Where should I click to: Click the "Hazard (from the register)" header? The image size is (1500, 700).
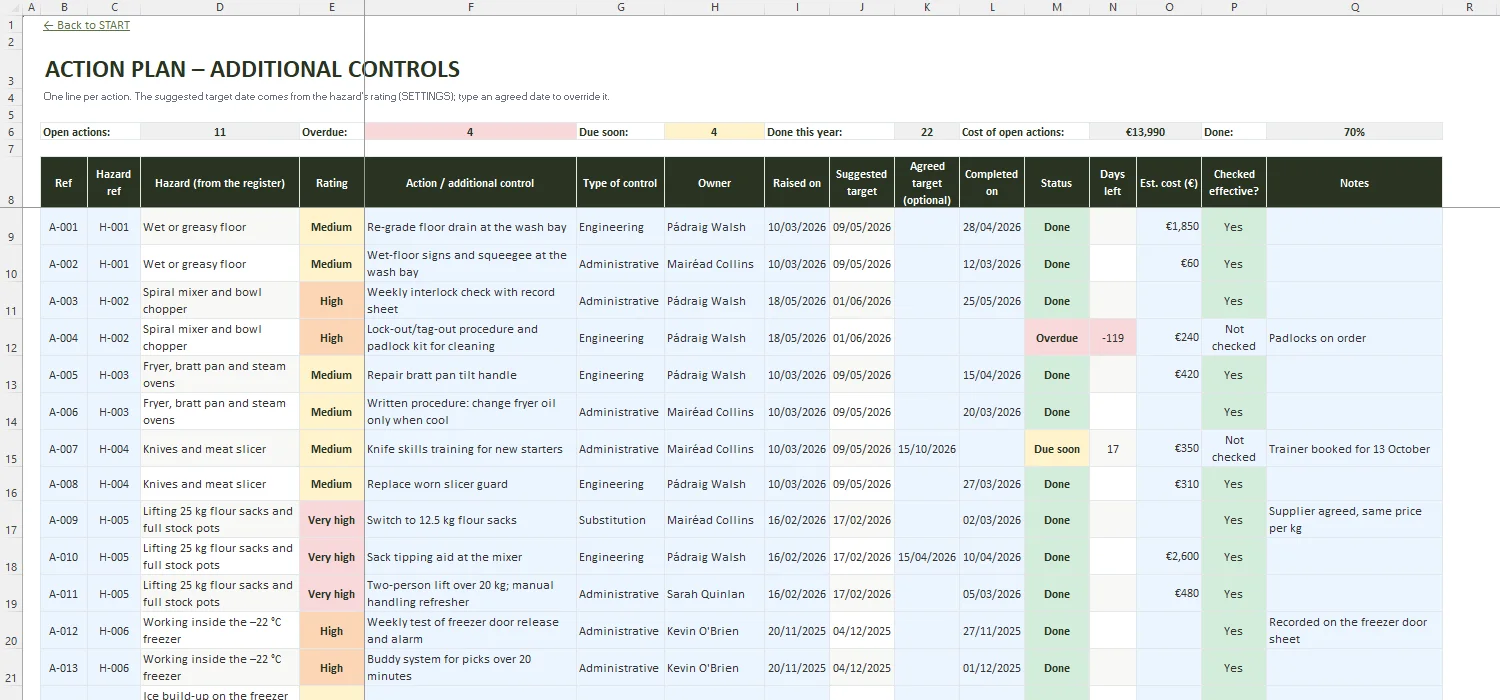pyautogui.click(x=220, y=183)
